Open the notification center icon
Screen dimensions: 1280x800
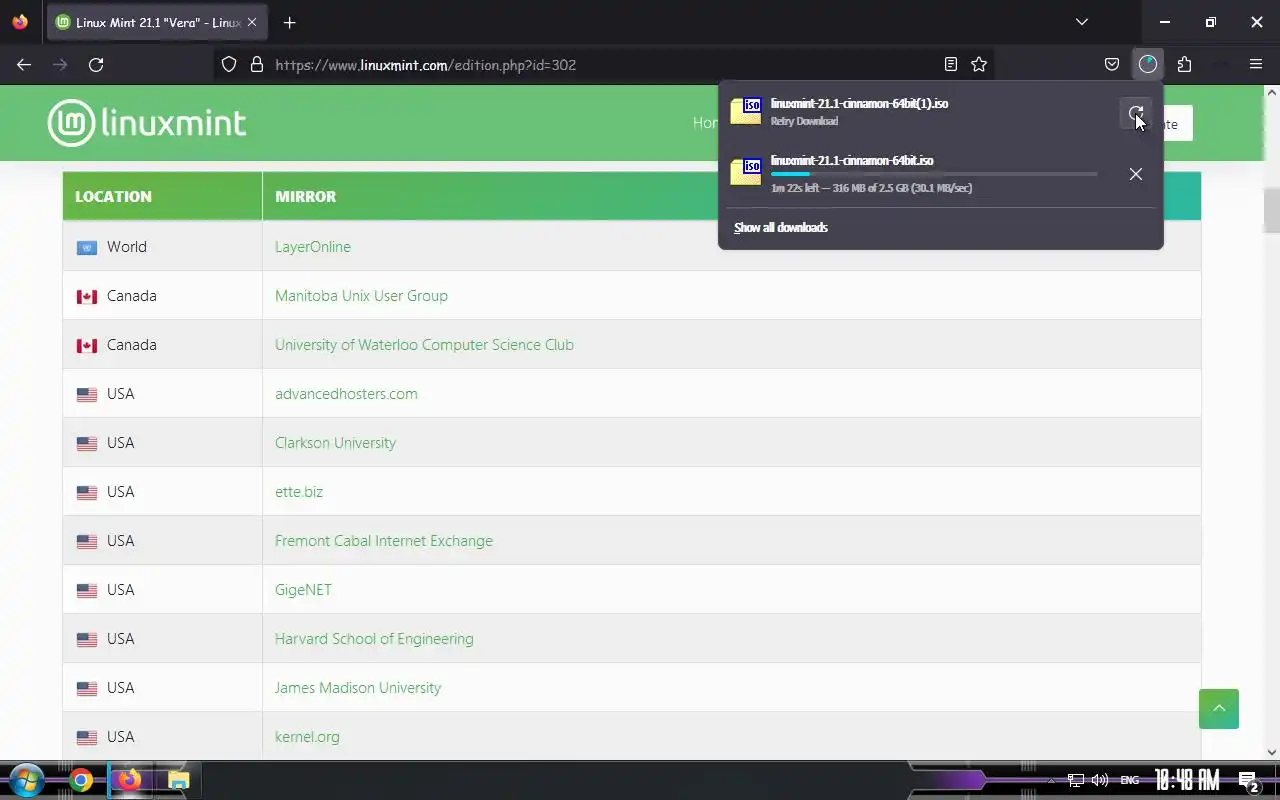click(x=1248, y=781)
